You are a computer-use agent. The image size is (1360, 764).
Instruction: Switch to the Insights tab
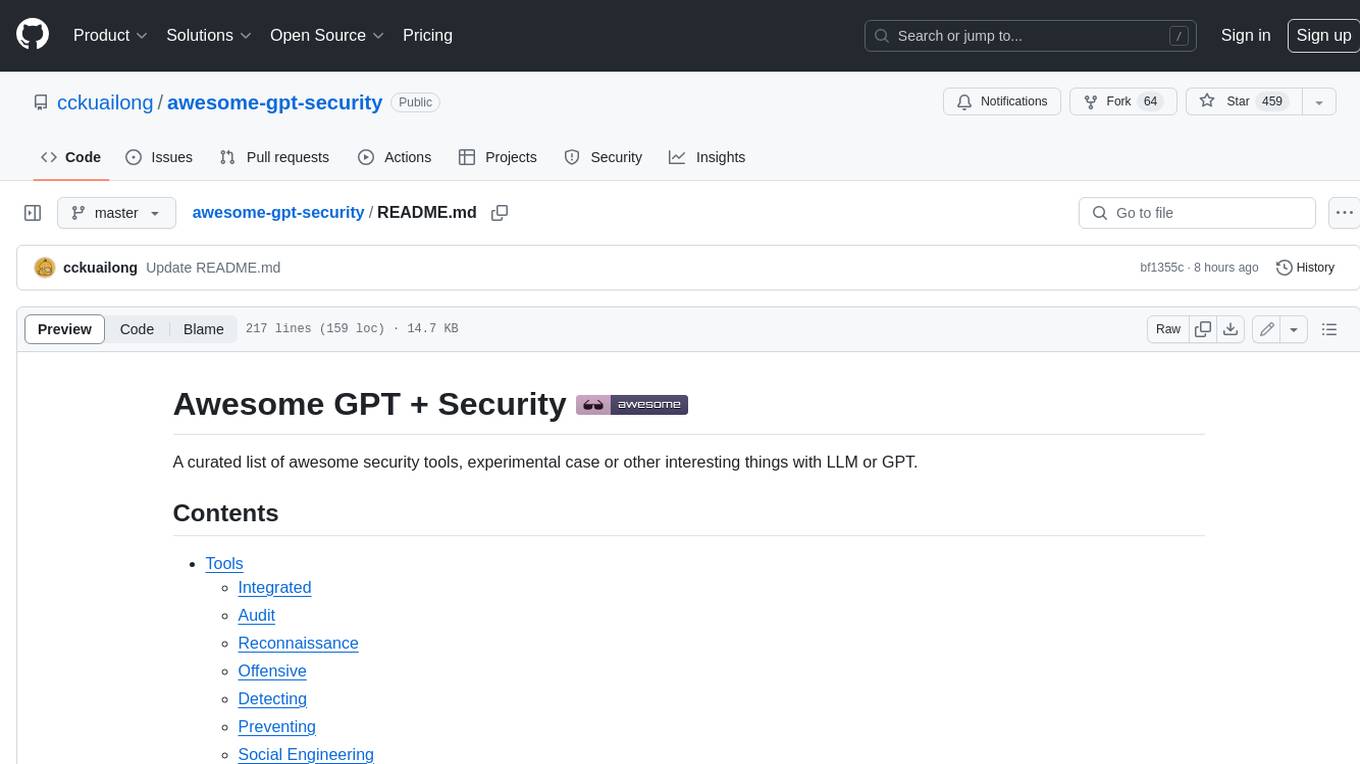coord(707,157)
